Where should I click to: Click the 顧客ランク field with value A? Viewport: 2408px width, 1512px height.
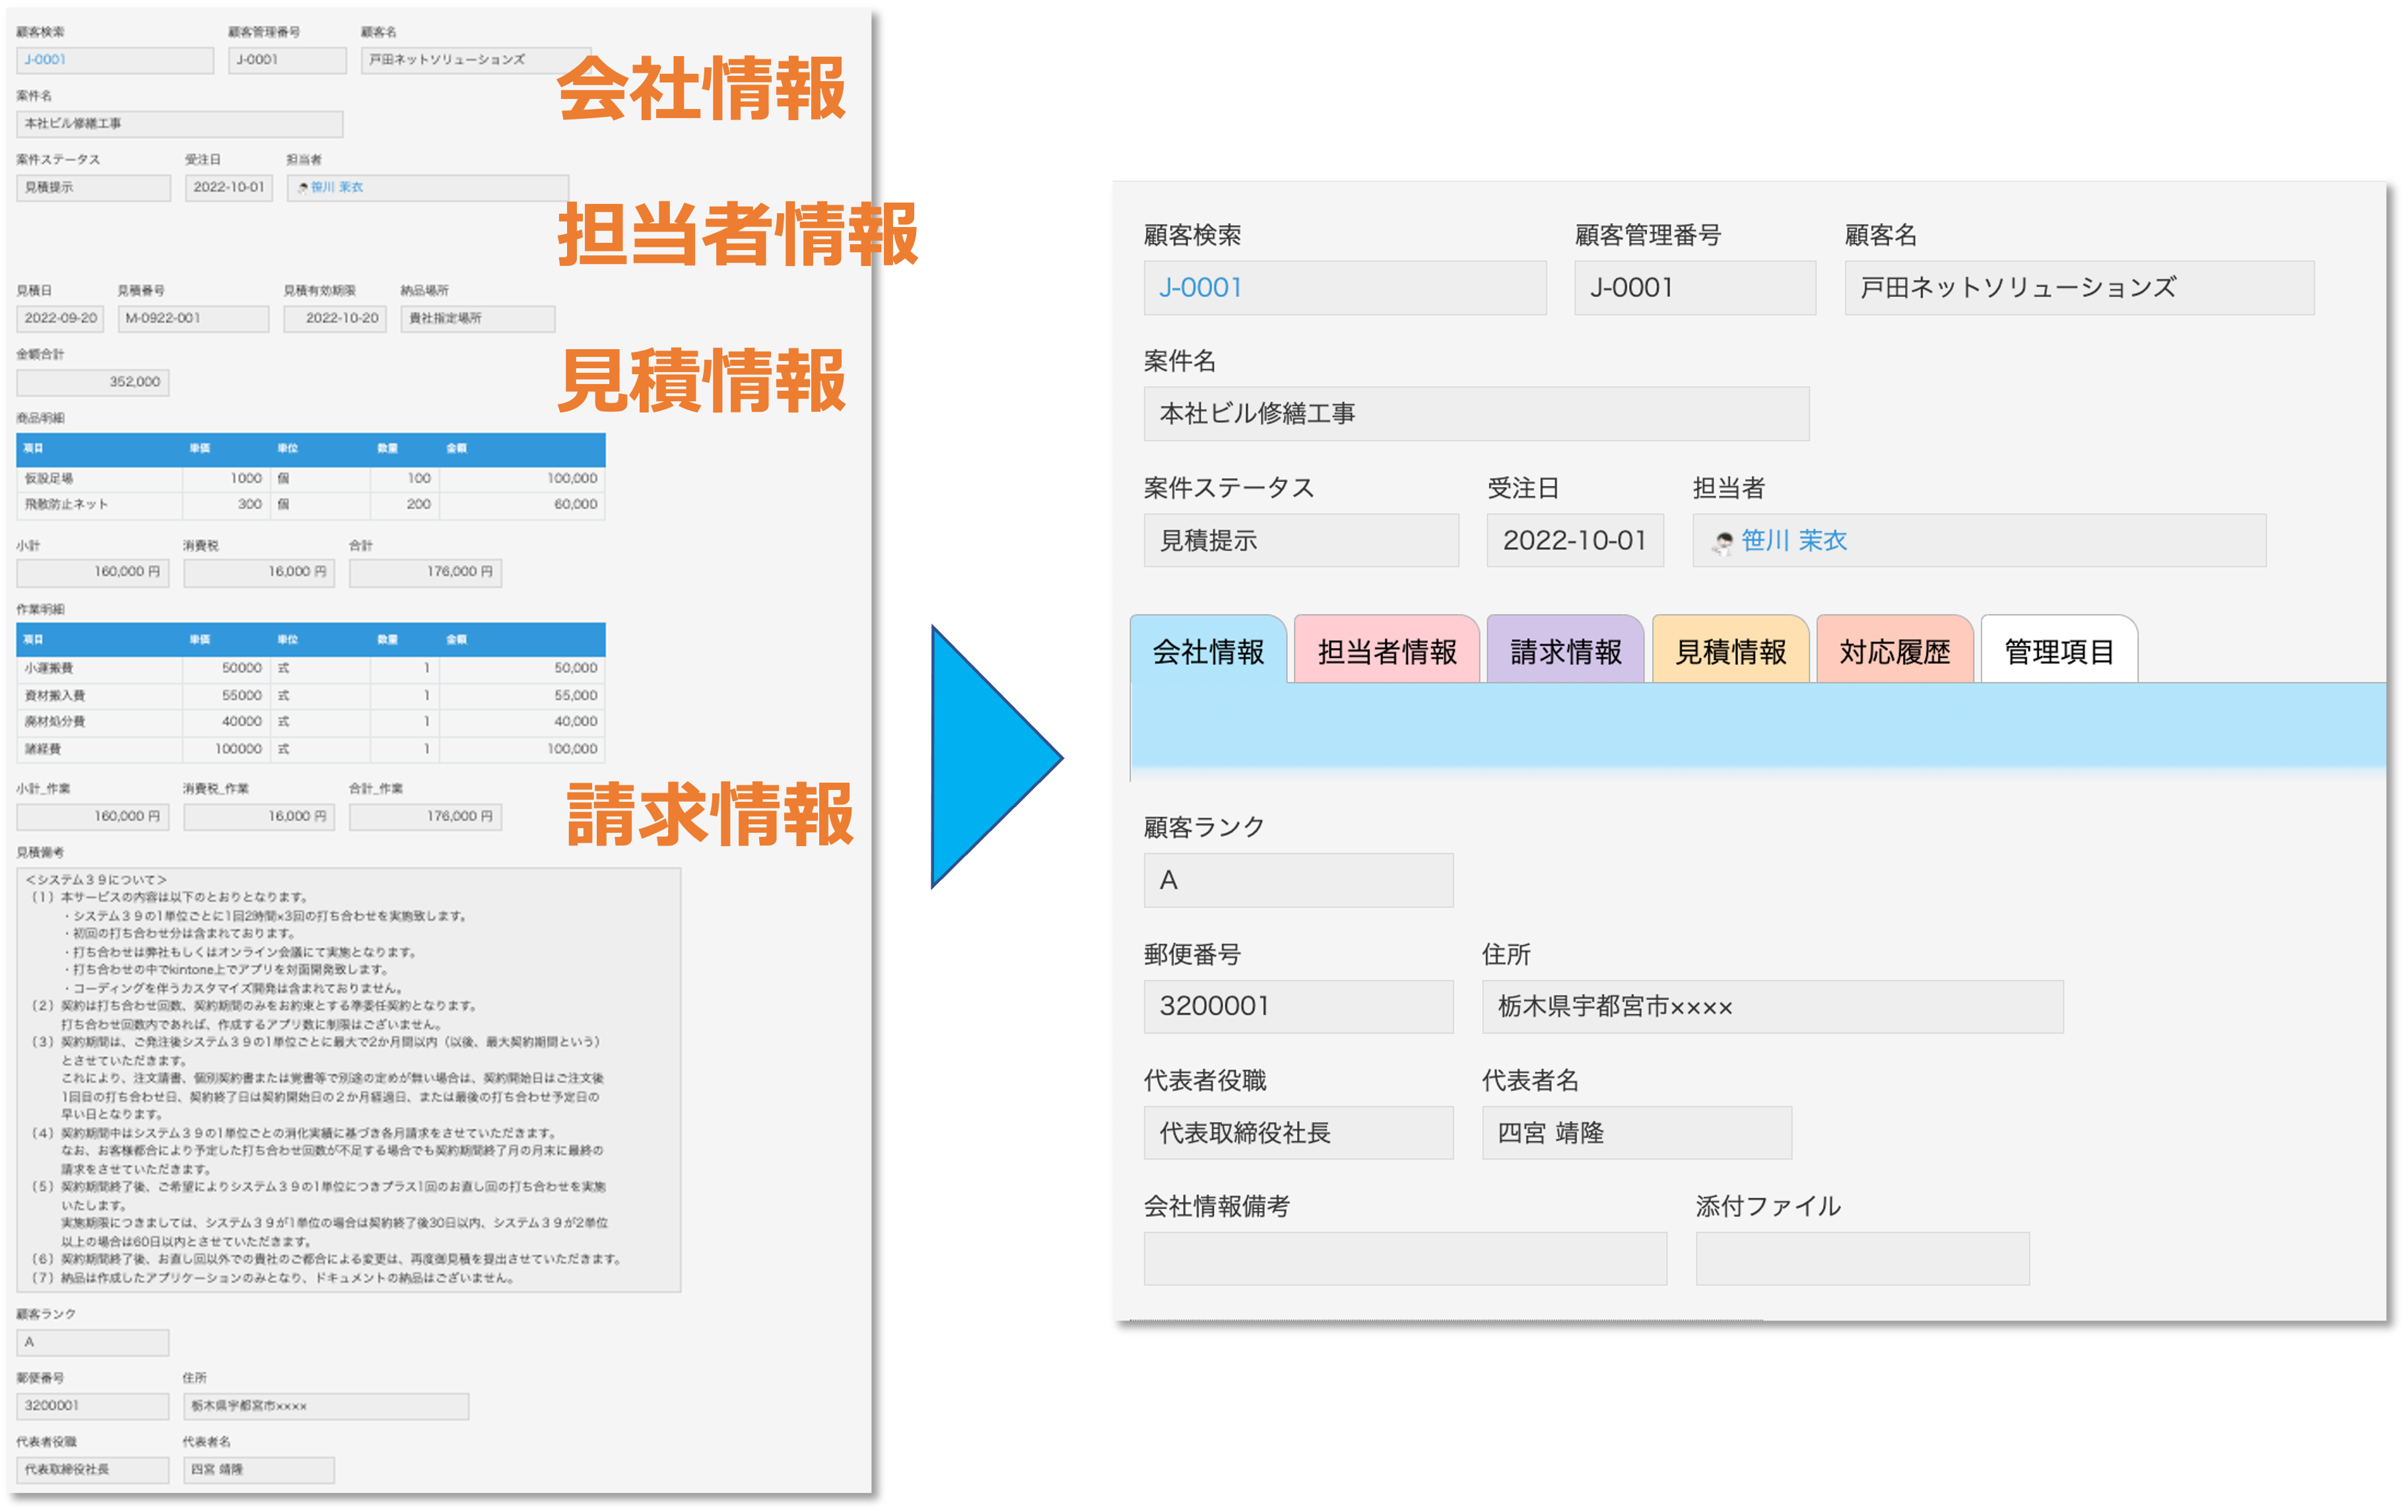click(x=1298, y=880)
